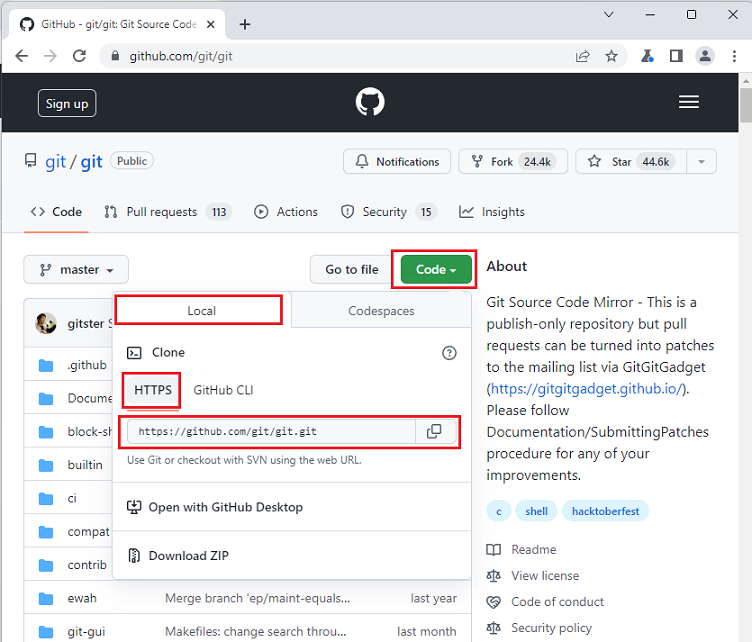Open the 'Merge branch ep/maint-equals' commit message
The image size is (752, 642).
click(x=257, y=598)
